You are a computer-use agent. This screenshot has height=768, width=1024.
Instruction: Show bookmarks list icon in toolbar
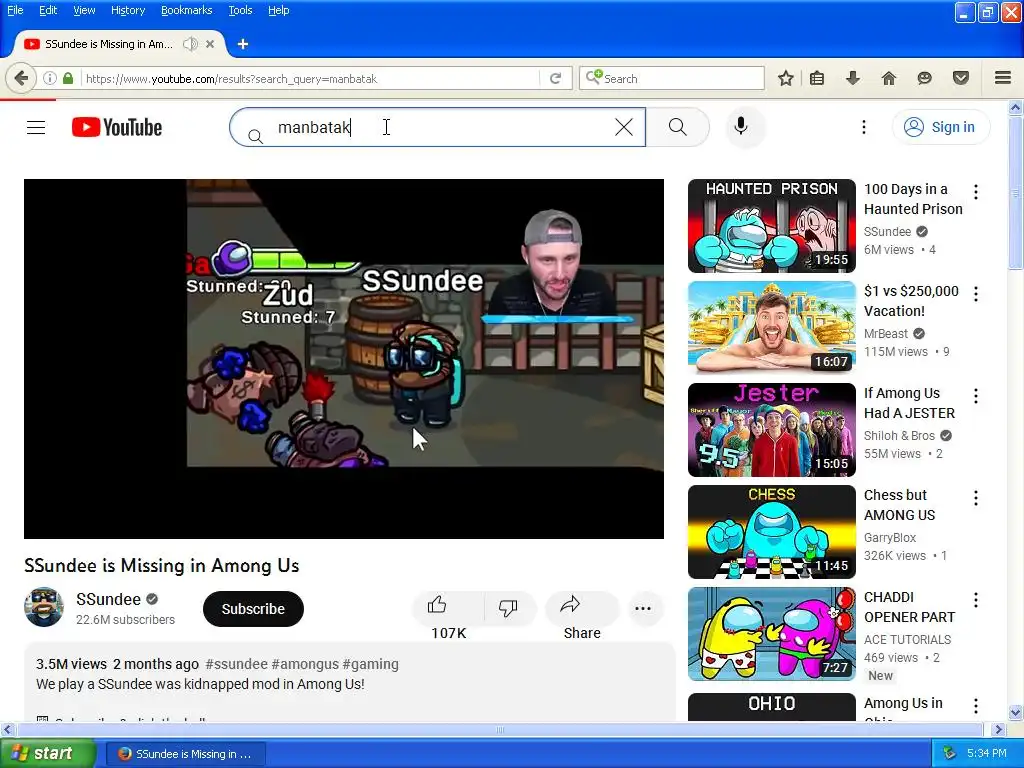[817, 78]
